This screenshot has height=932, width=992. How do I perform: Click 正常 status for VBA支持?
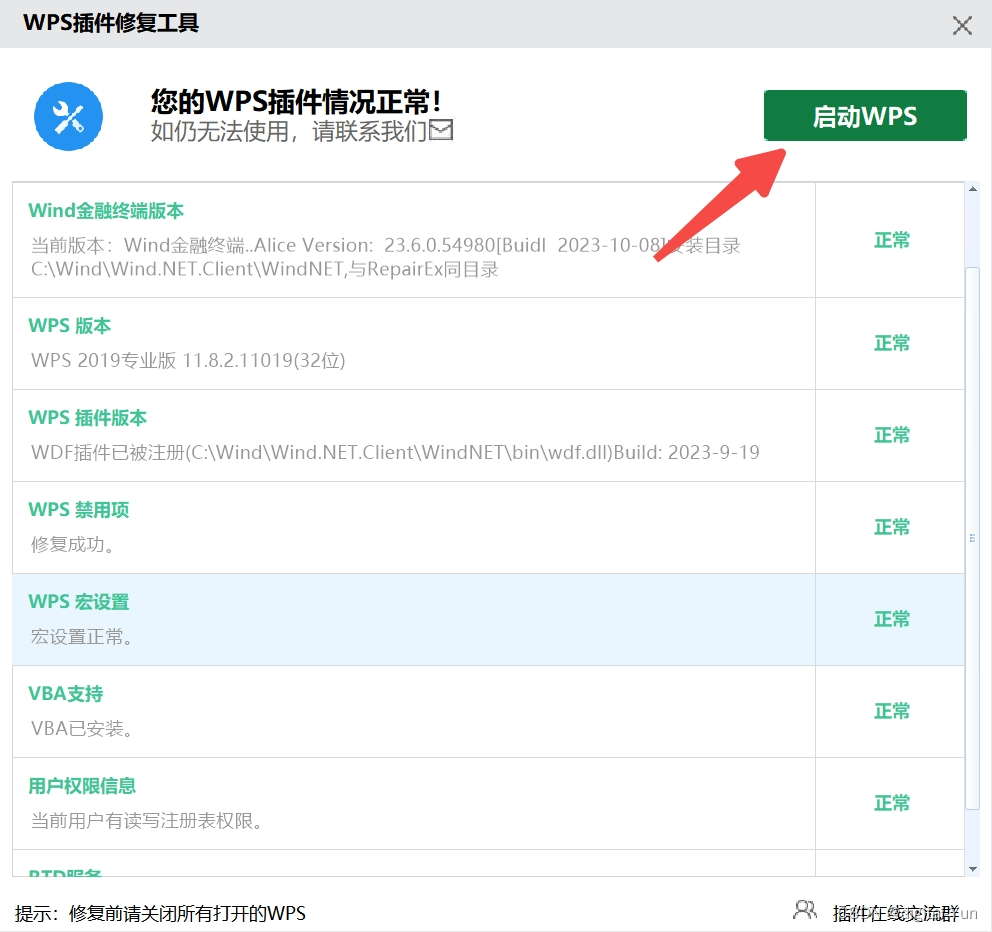point(891,711)
